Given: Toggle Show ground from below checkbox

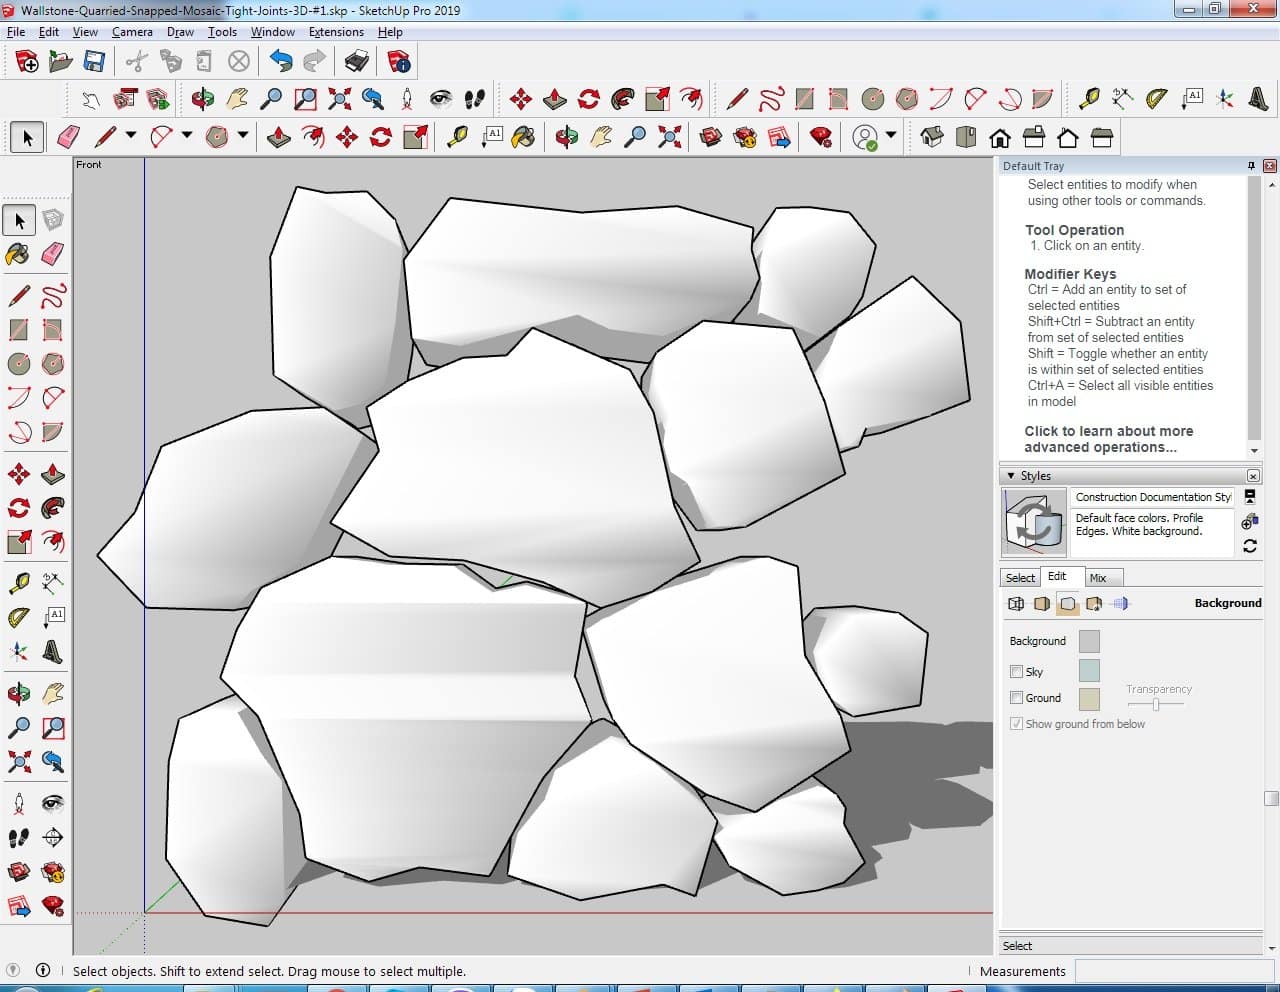Looking at the screenshot, I should pyautogui.click(x=1017, y=724).
